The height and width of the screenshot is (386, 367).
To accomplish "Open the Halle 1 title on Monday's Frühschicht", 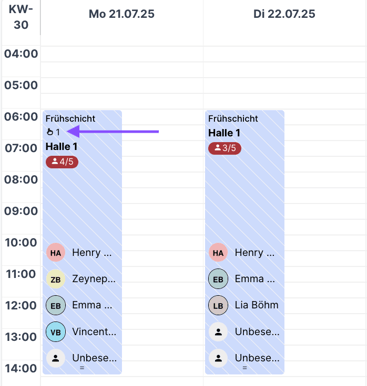I will [x=61, y=146].
